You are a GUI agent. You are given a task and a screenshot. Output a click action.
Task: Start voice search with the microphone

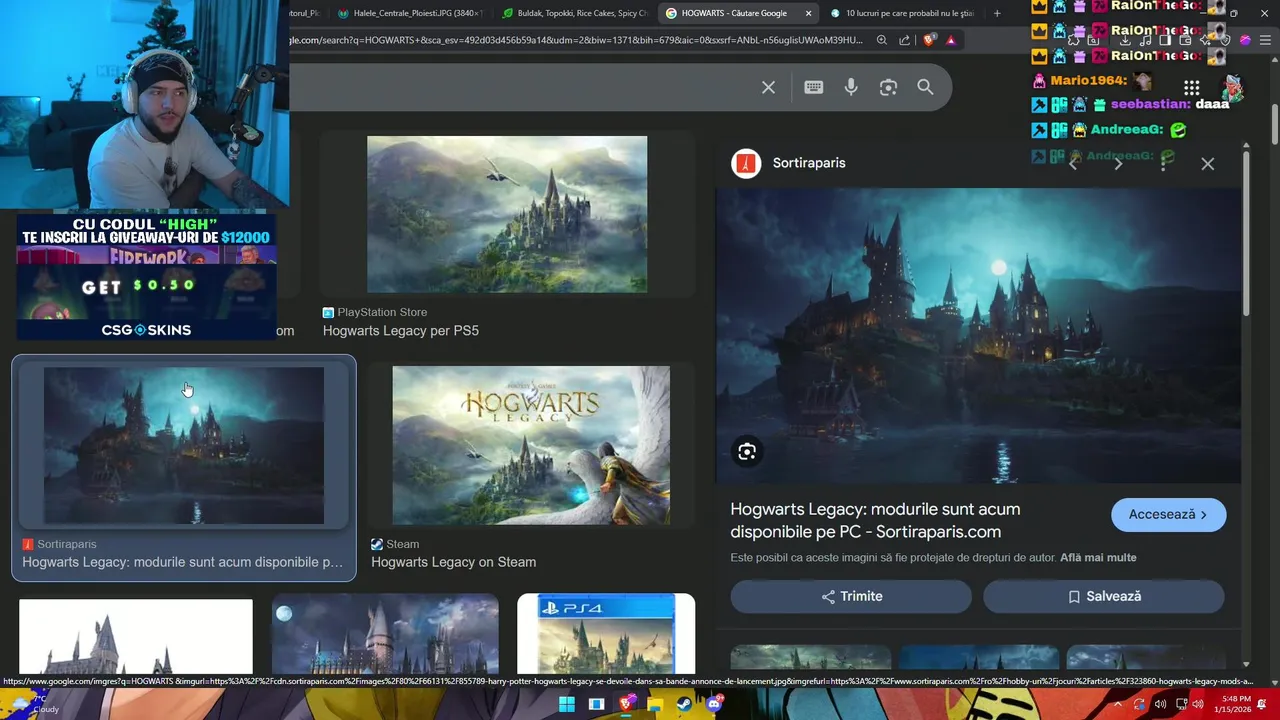pyautogui.click(x=851, y=87)
